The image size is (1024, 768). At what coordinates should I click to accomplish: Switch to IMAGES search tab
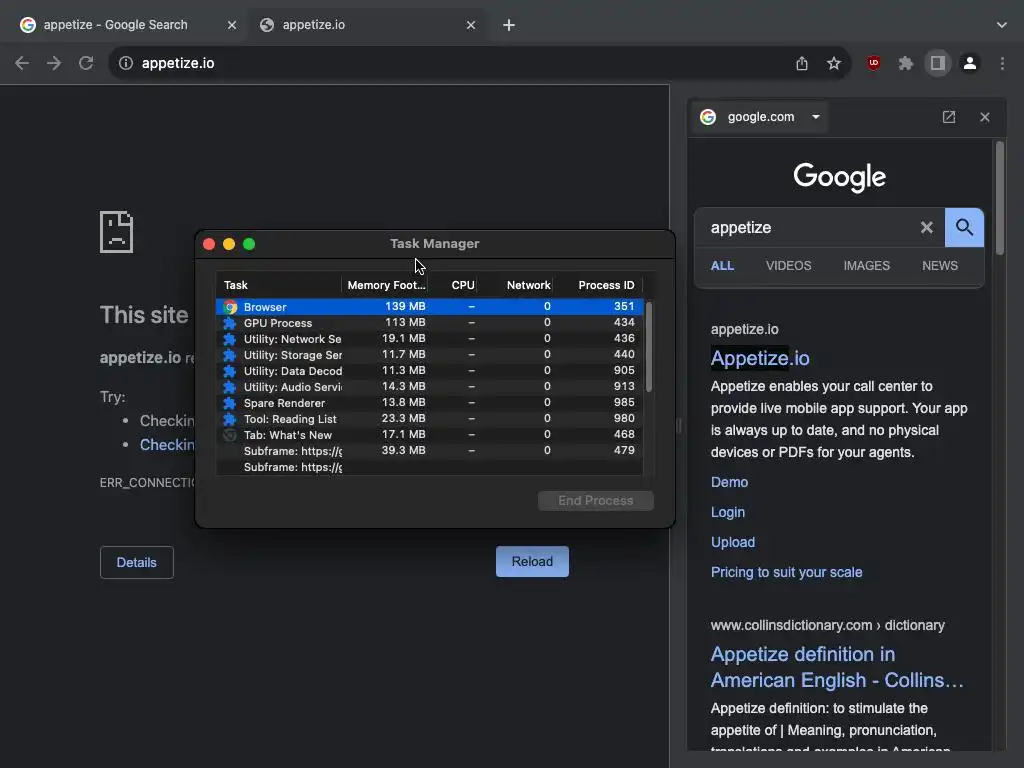click(867, 266)
